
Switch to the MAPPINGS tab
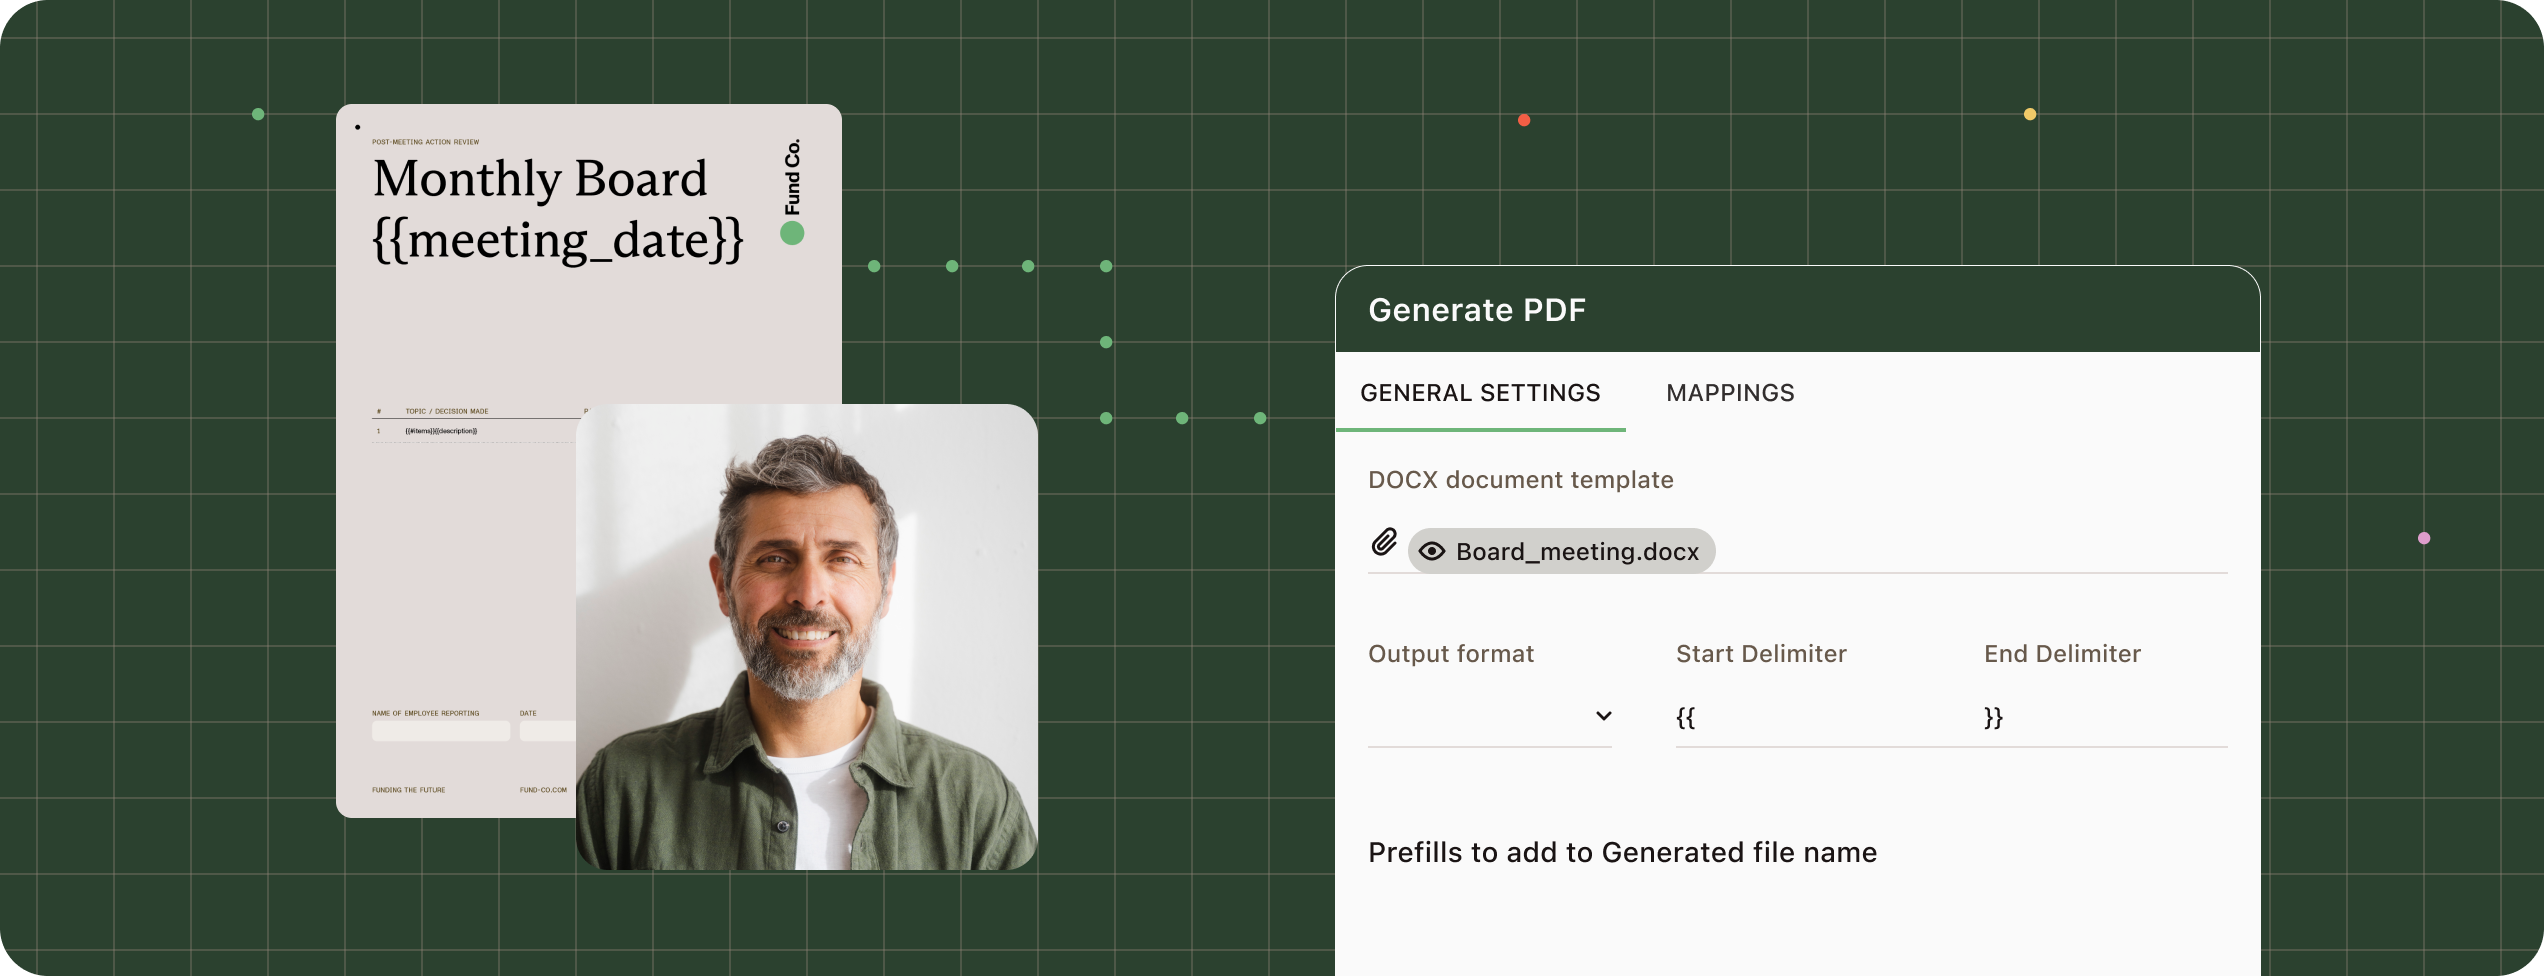(1730, 393)
